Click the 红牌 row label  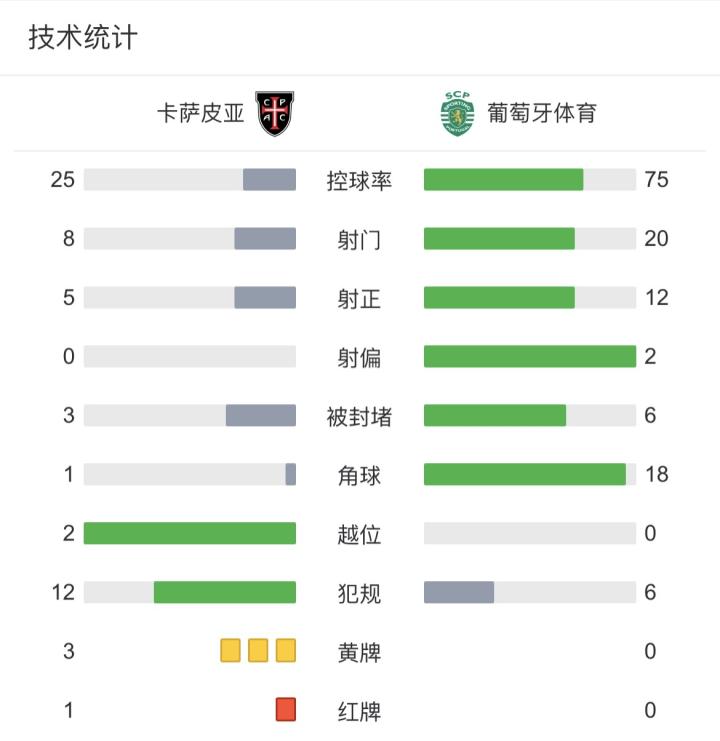pyautogui.click(x=359, y=712)
